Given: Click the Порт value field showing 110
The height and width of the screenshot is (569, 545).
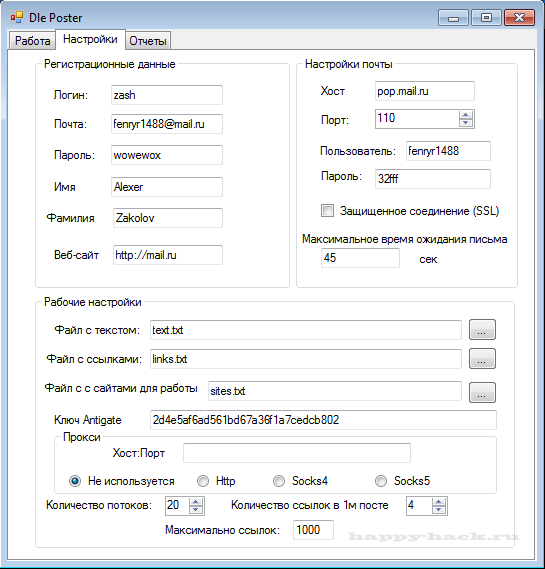Looking at the screenshot, I should tap(417, 119).
